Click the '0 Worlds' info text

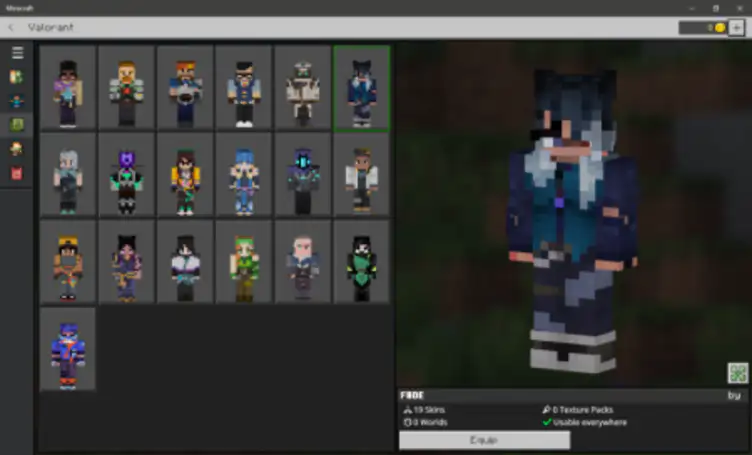(x=430, y=422)
